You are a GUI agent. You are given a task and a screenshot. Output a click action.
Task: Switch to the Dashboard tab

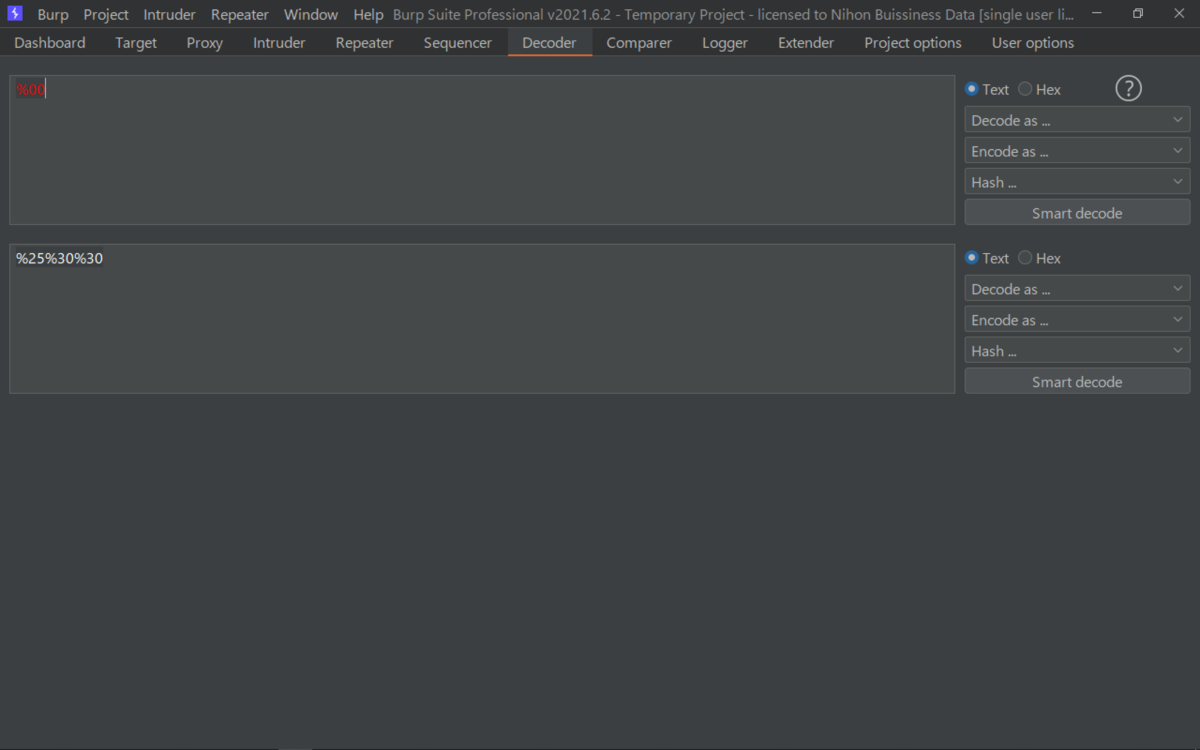pyautogui.click(x=50, y=43)
